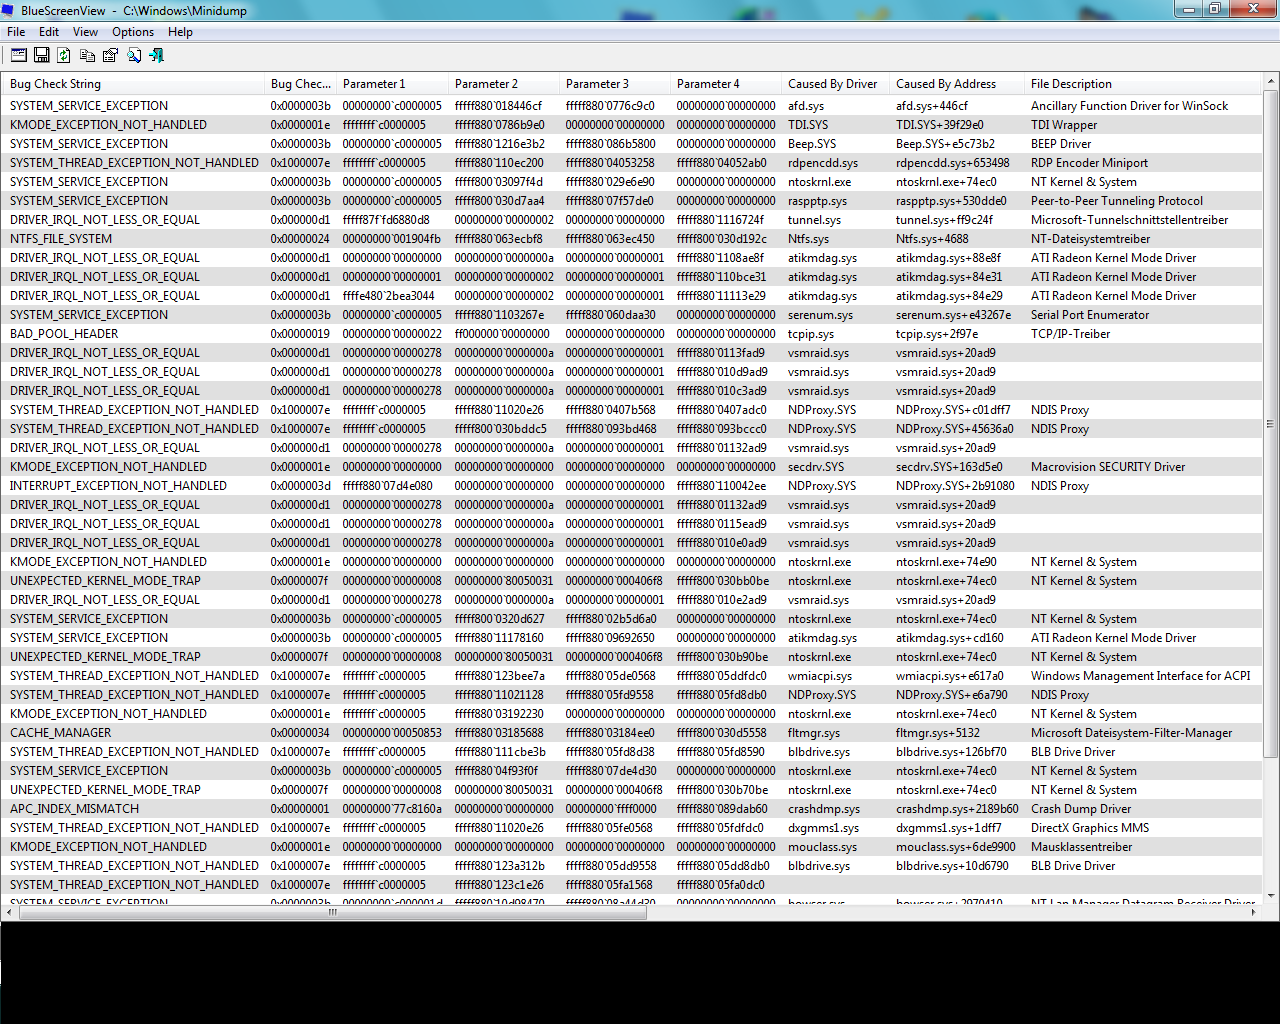Click the Exit door toolbar icon
Screen dimensions: 1280x1024
point(156,55)
